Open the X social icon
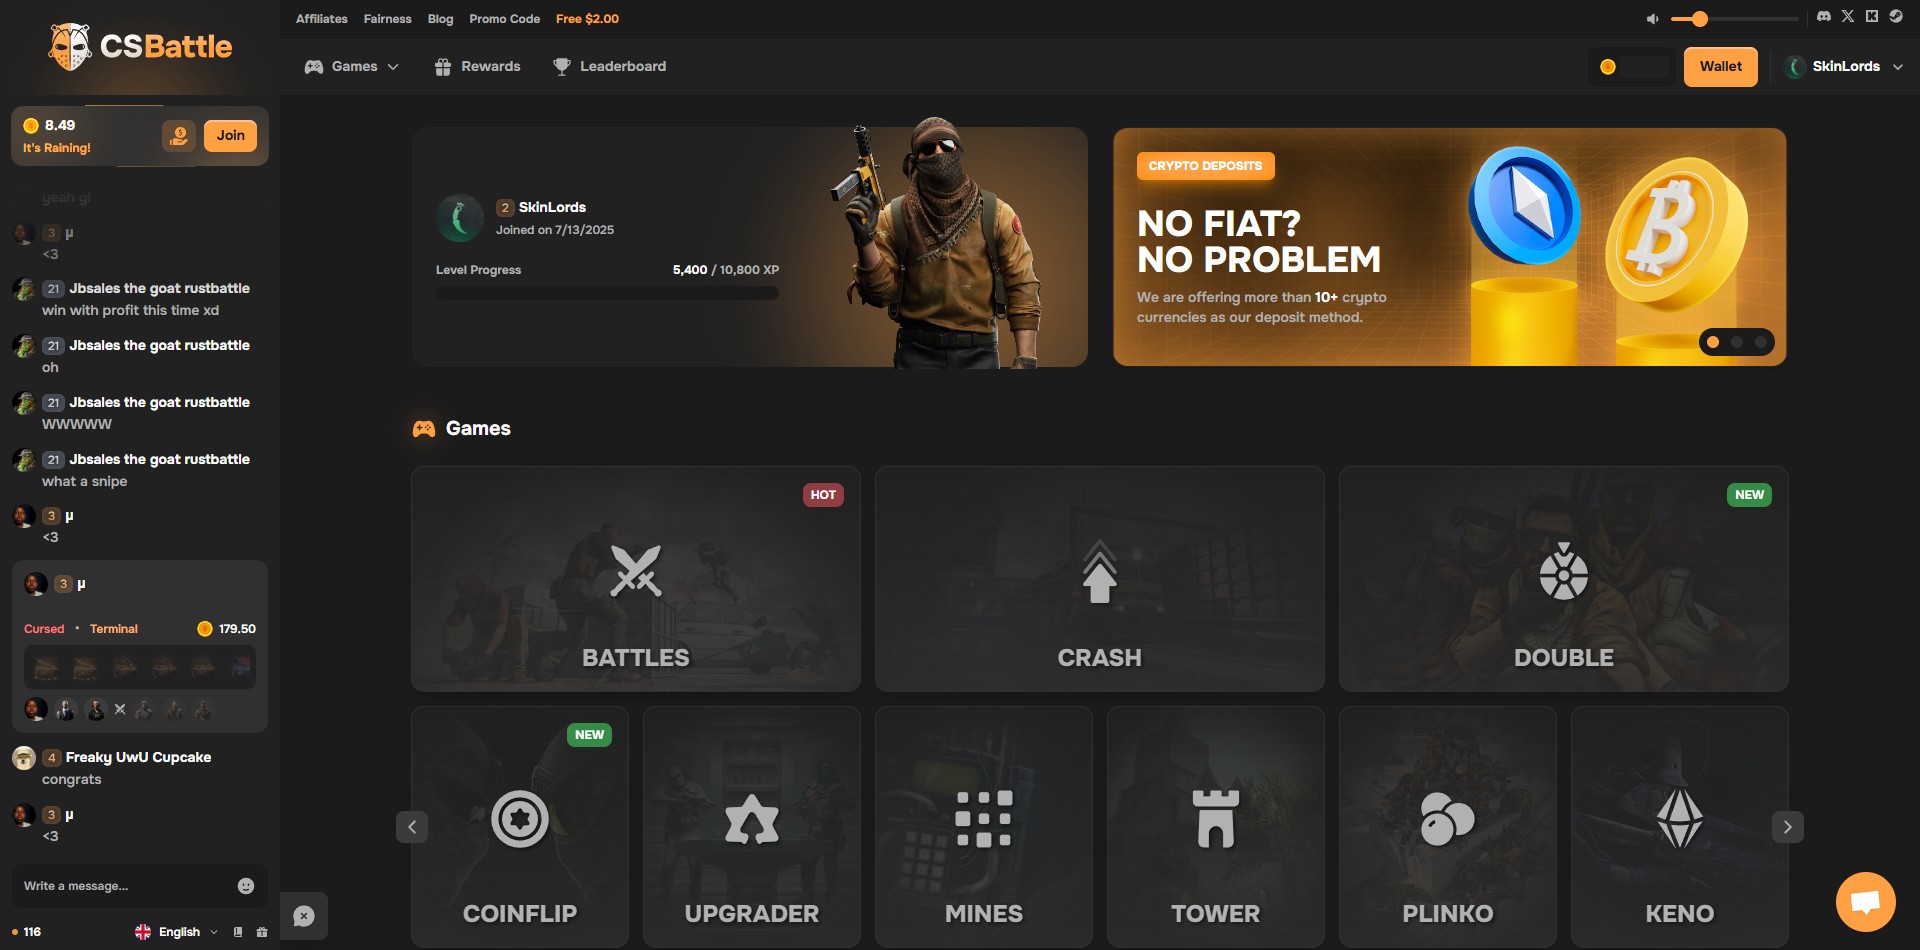The width and height of the screenshot is (1920, 950). (x=1848, y=17)
